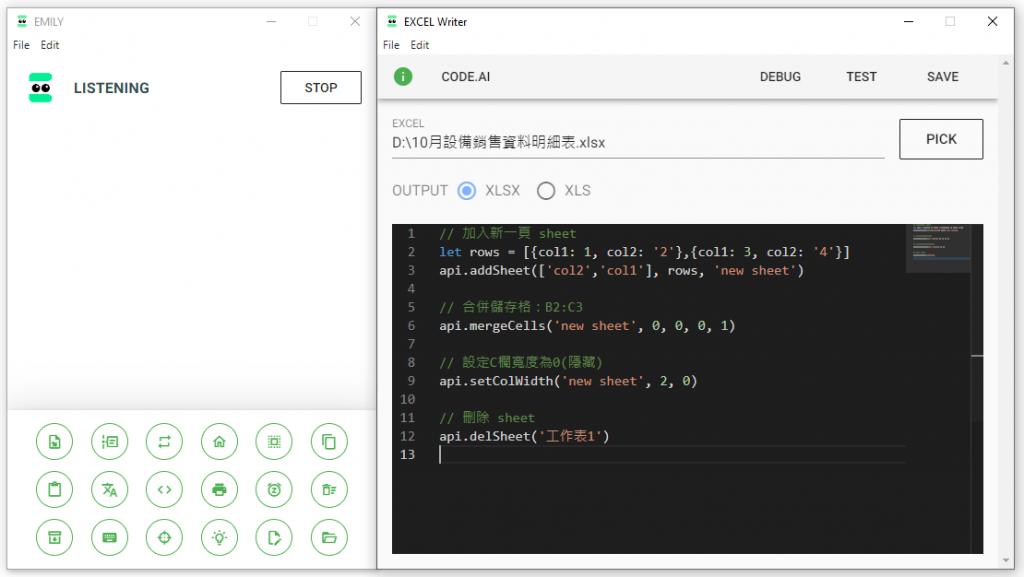Screen dimensions: 1024x577
Task: Select the XLS output radio button
Action: pyautogui.click(x=546, y=191)
